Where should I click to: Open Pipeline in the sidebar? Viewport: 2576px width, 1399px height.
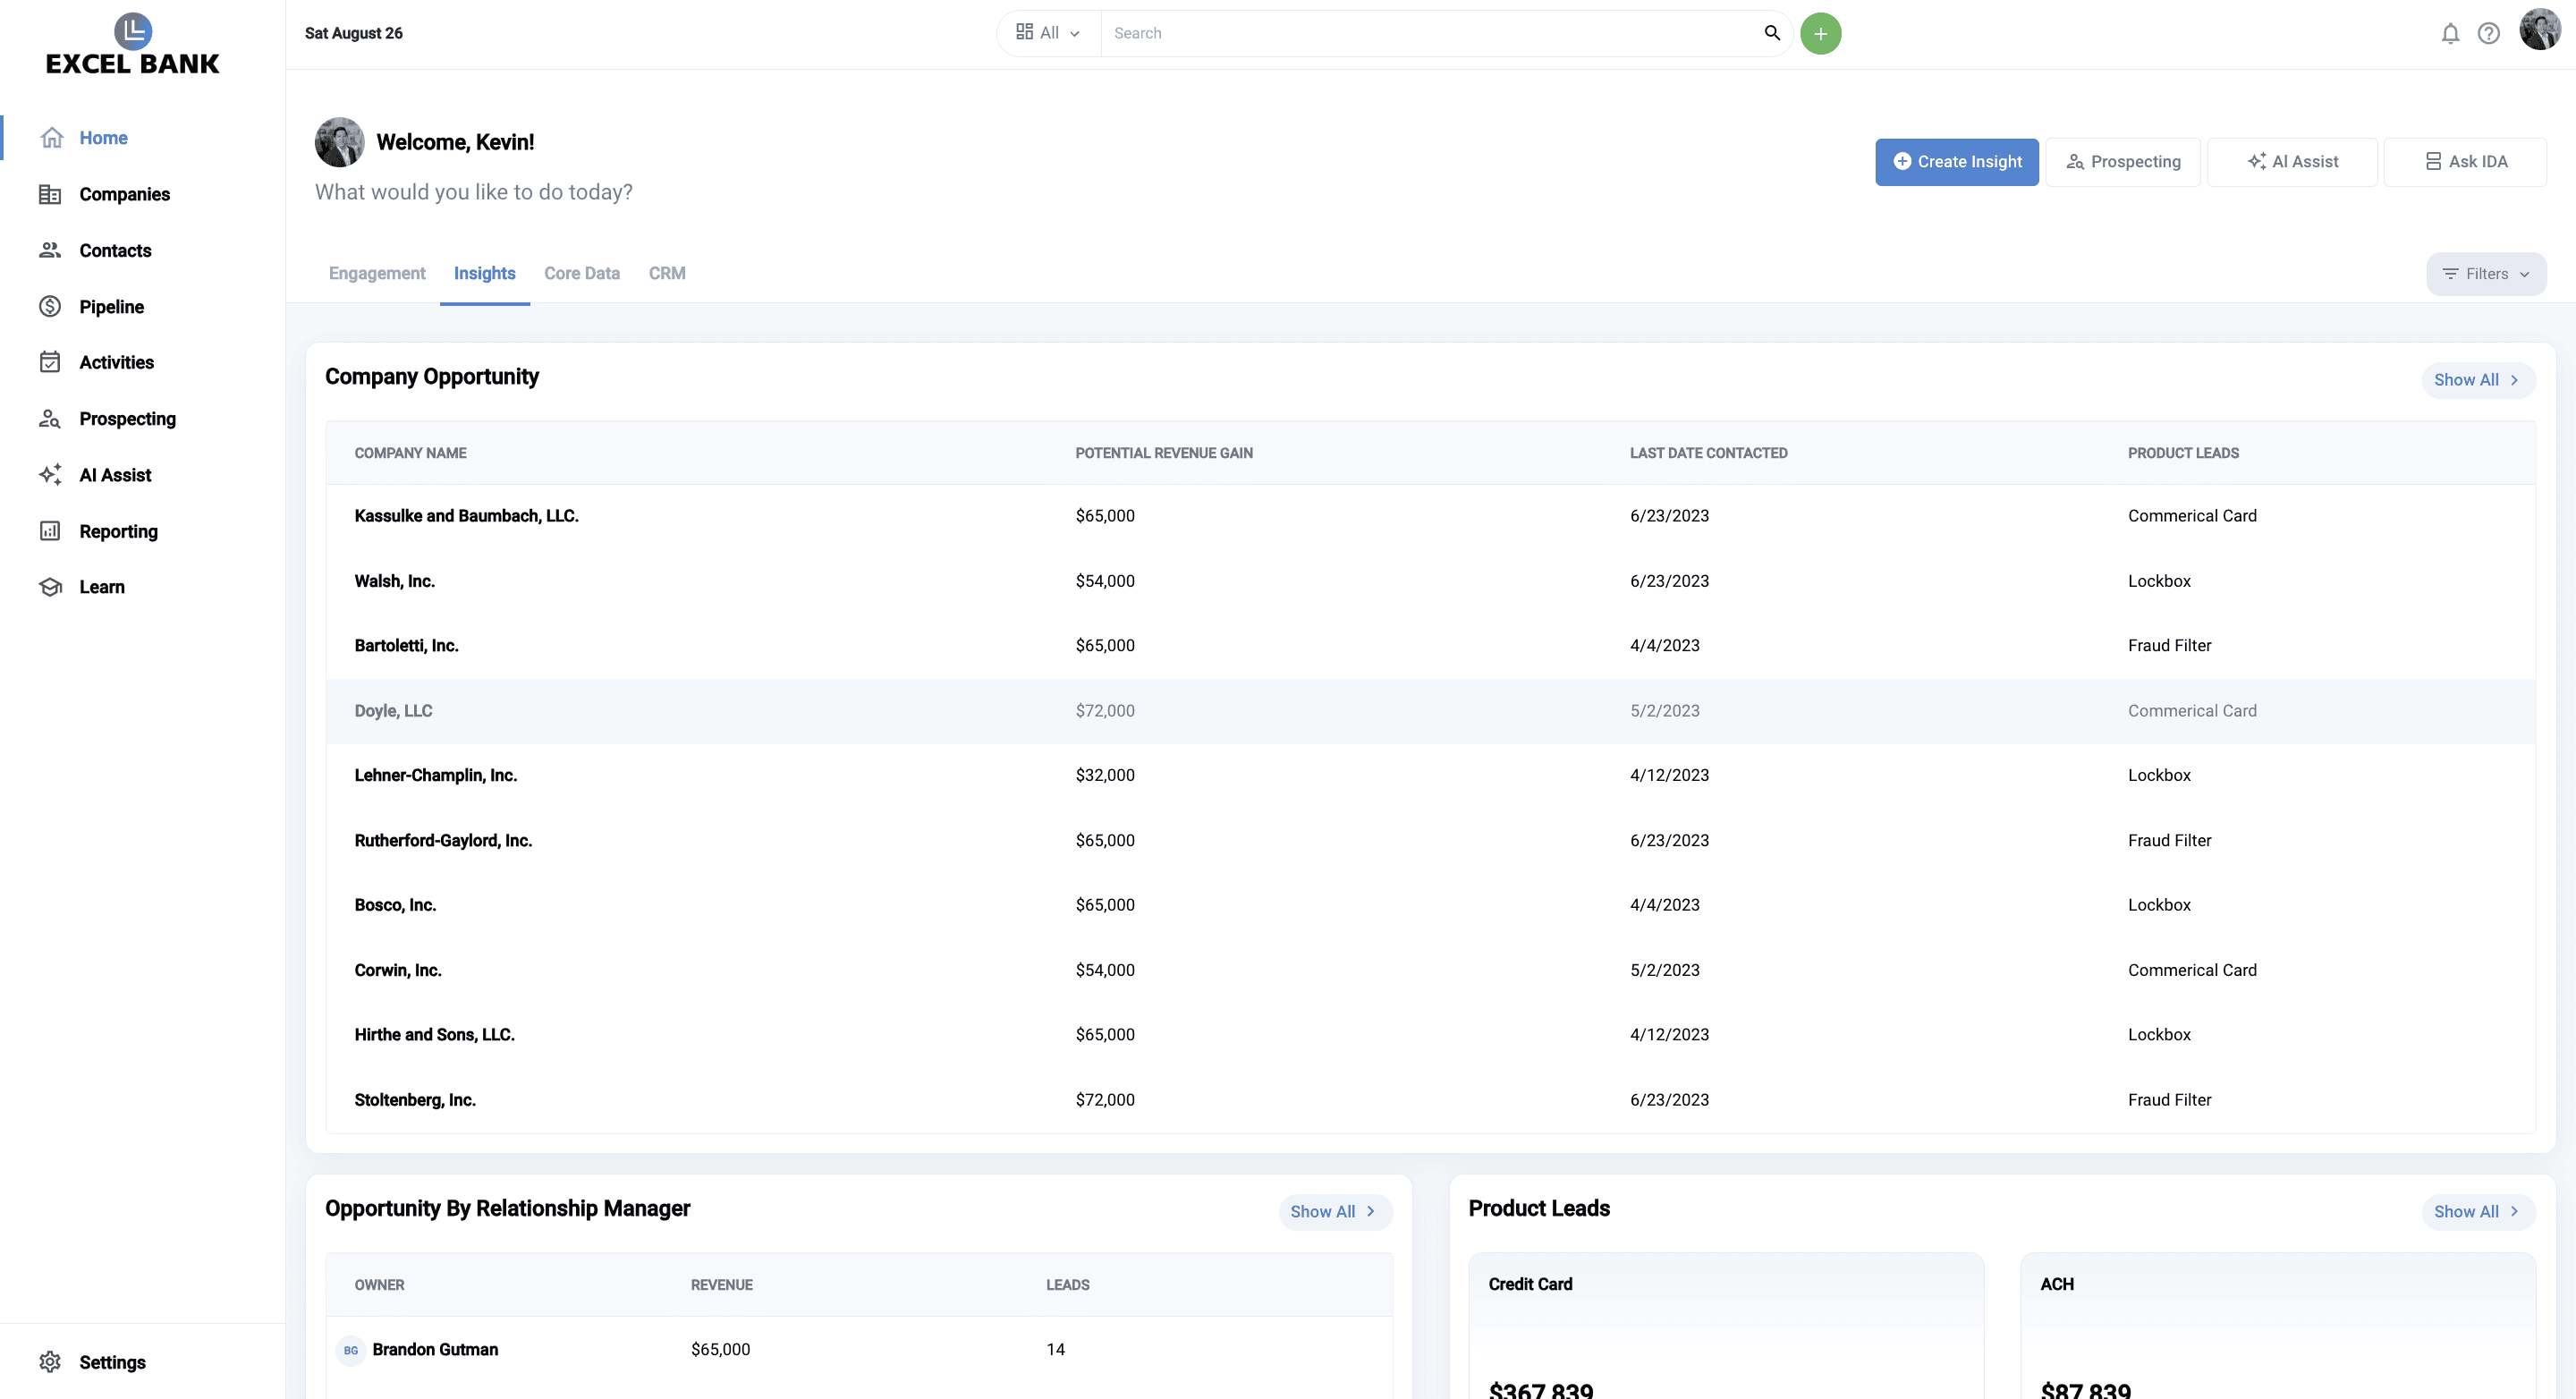coord(111,307)
